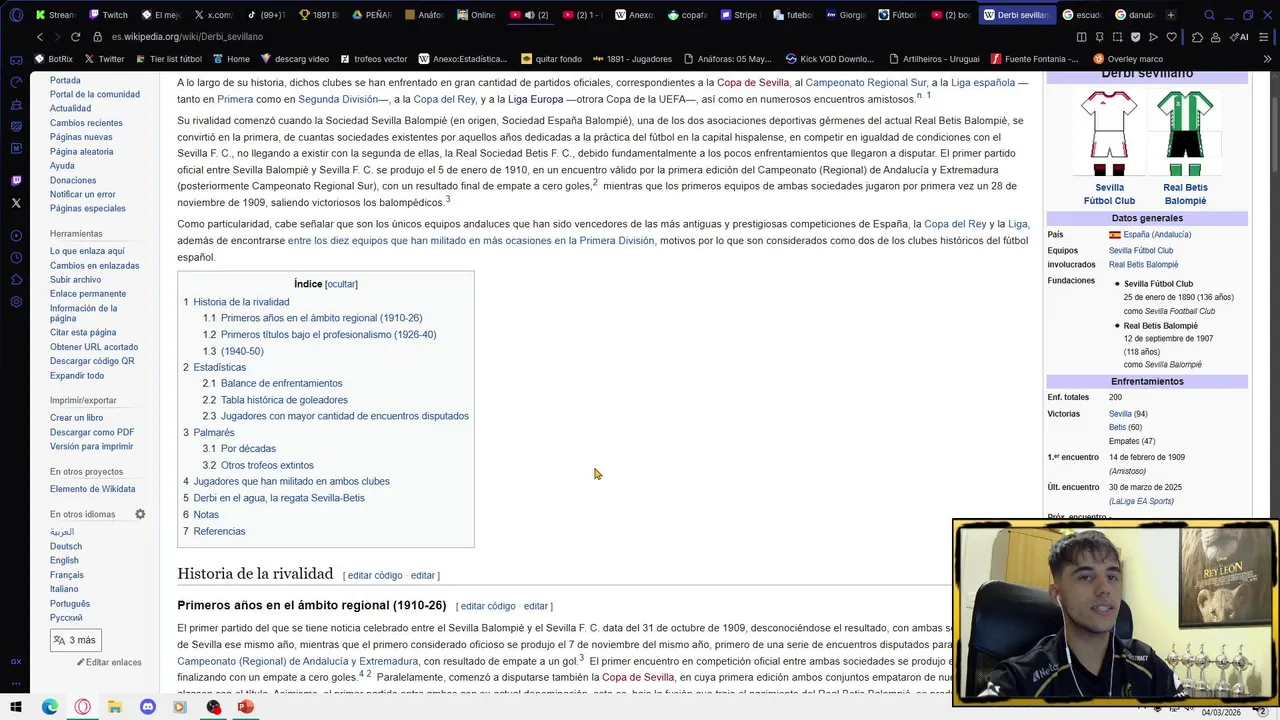Viewport: 1280px width, 720px height.
Task: Click the Sevilla FC kit image
Action: (x=1109, y=133)
